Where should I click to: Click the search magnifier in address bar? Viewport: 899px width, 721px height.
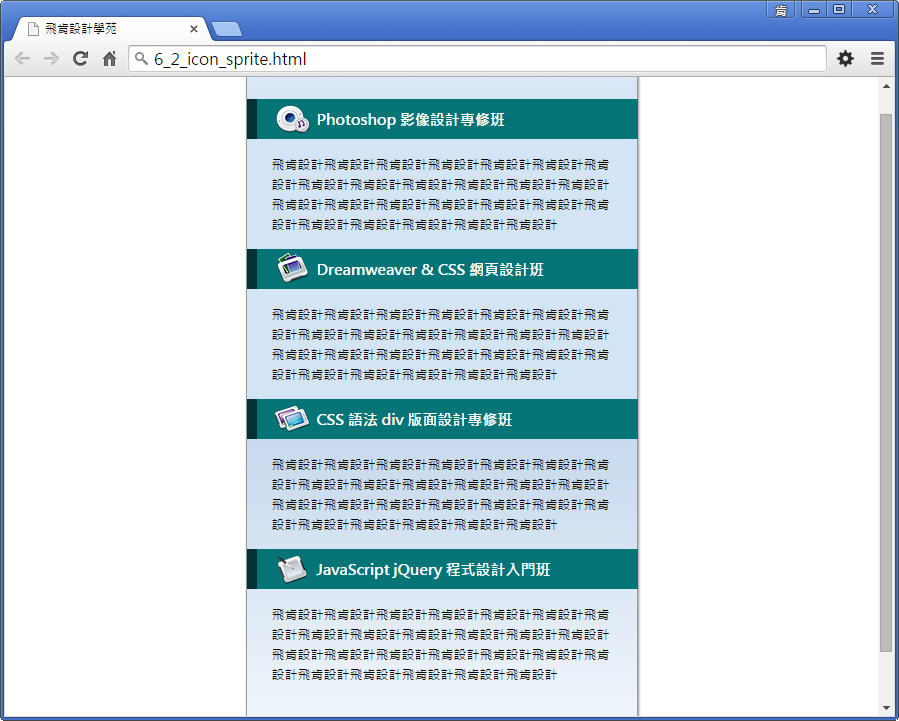(141, 58)
